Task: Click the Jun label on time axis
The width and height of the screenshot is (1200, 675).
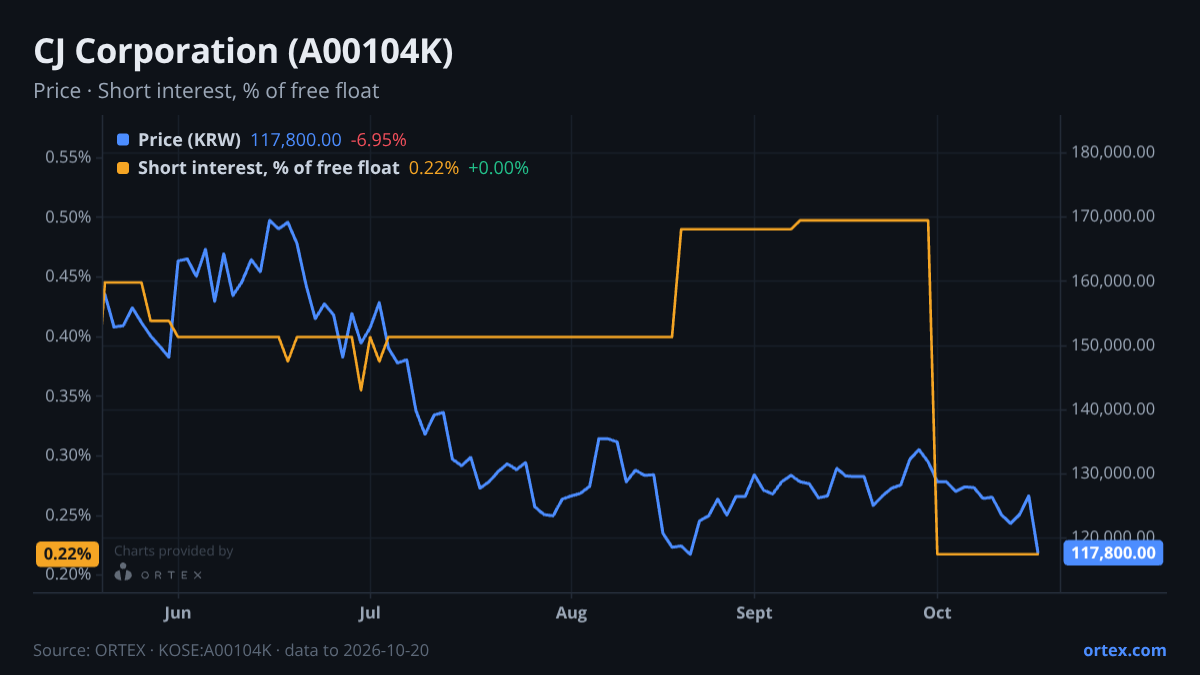Action: click(x=177, y=612)
